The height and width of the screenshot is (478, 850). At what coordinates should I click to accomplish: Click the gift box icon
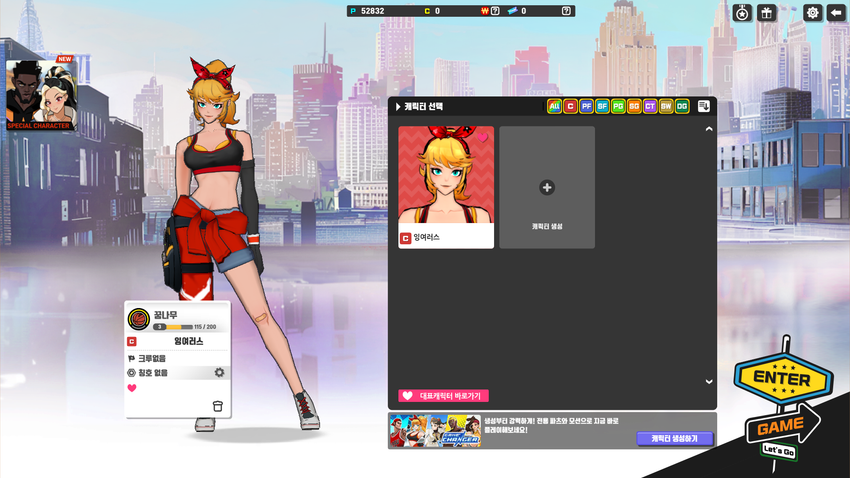click(767, 13)
